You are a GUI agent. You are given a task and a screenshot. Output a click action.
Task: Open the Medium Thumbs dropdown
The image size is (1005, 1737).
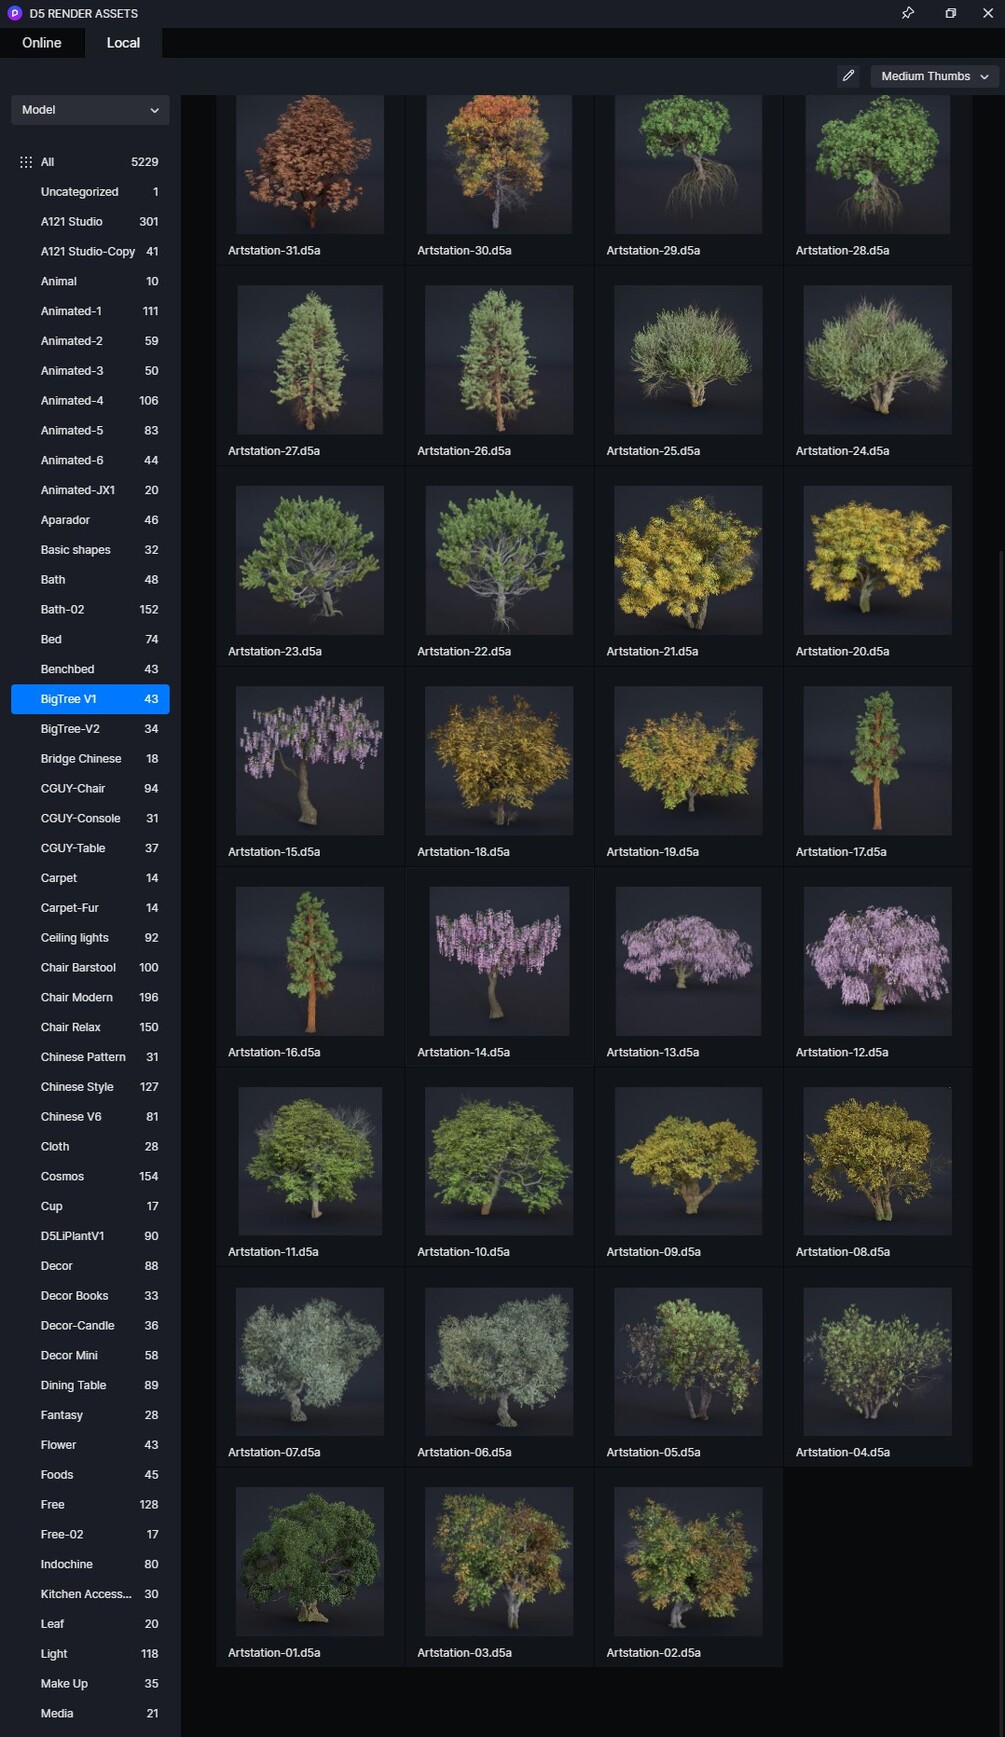click(x=934, y=76)
